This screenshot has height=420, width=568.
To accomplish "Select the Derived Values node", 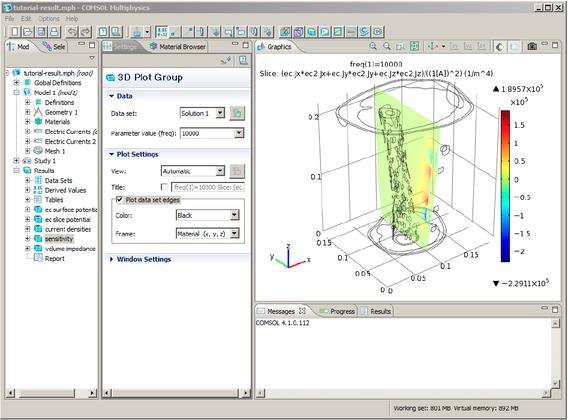I will (65, 190).
